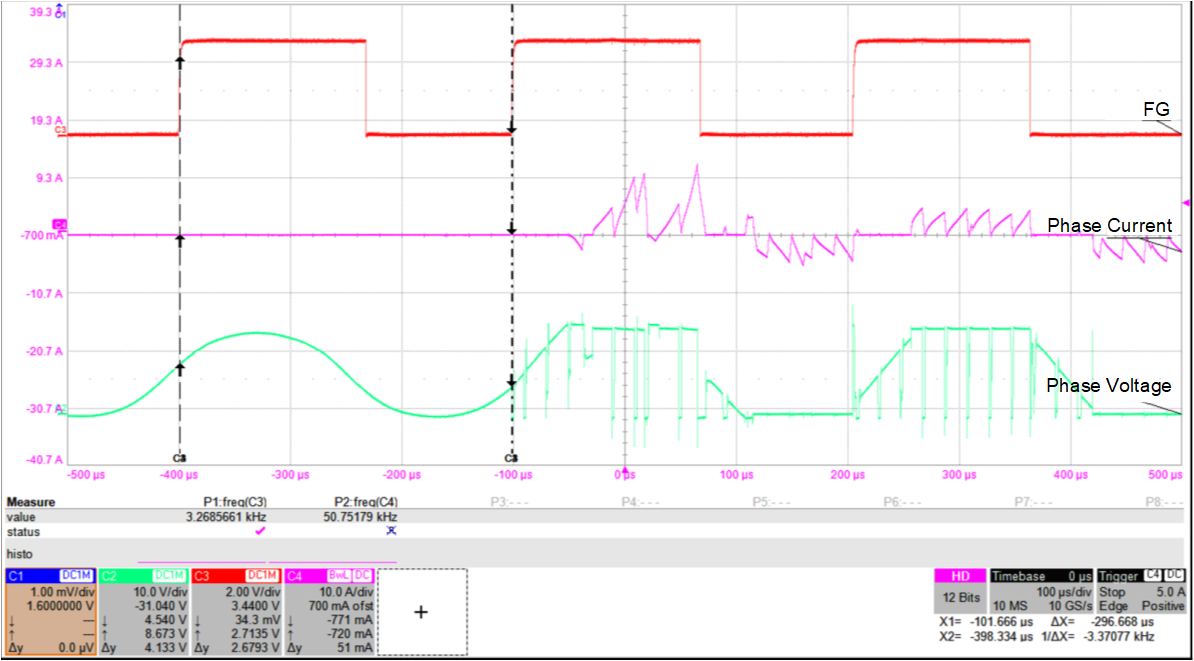
Task: Select the right cursor marker at -100 µs
Action: [x=511, y=457]
